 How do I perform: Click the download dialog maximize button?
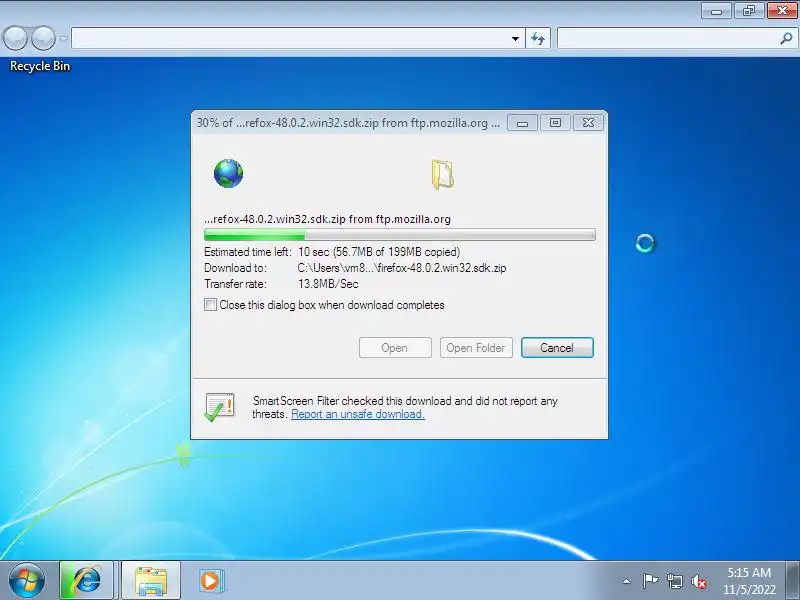tap(555, 122)
